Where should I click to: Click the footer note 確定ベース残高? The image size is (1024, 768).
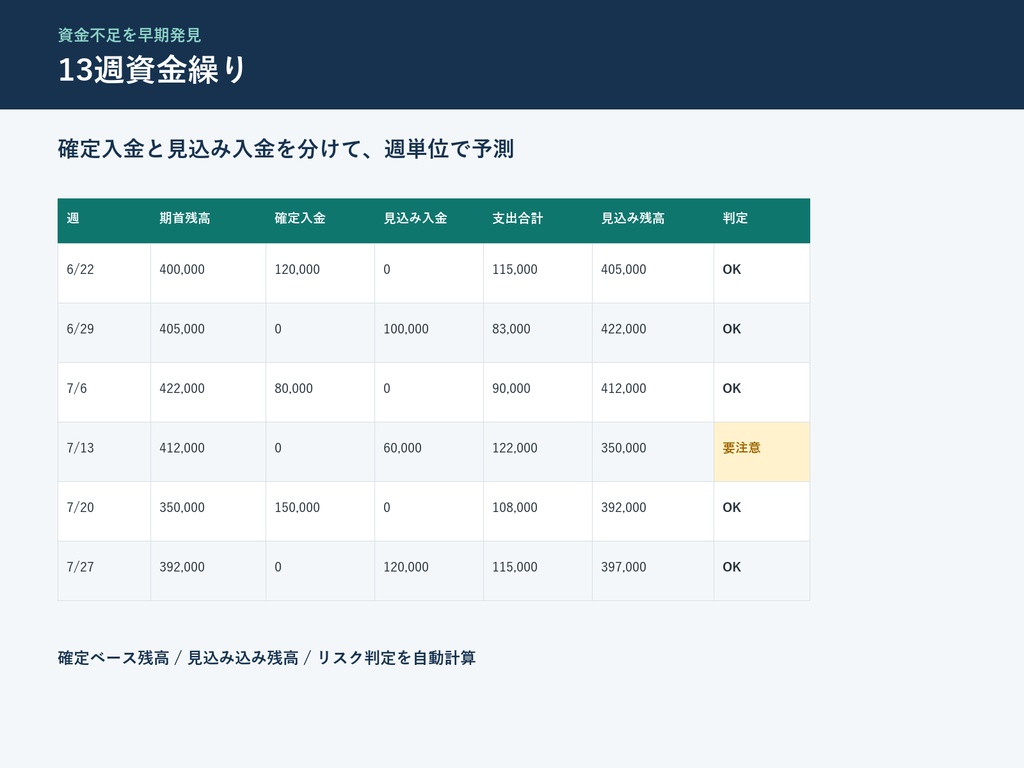click(266, 658)
